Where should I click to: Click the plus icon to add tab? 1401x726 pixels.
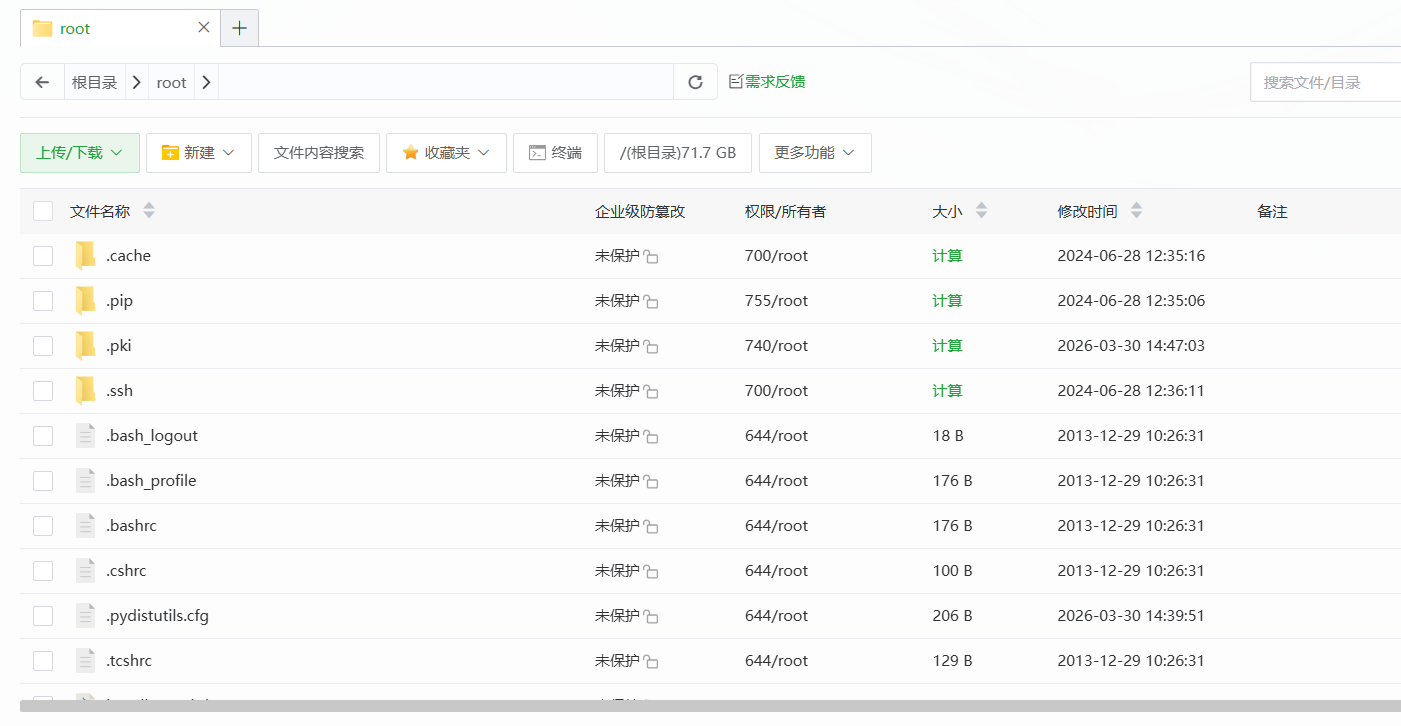coord(239,28)
